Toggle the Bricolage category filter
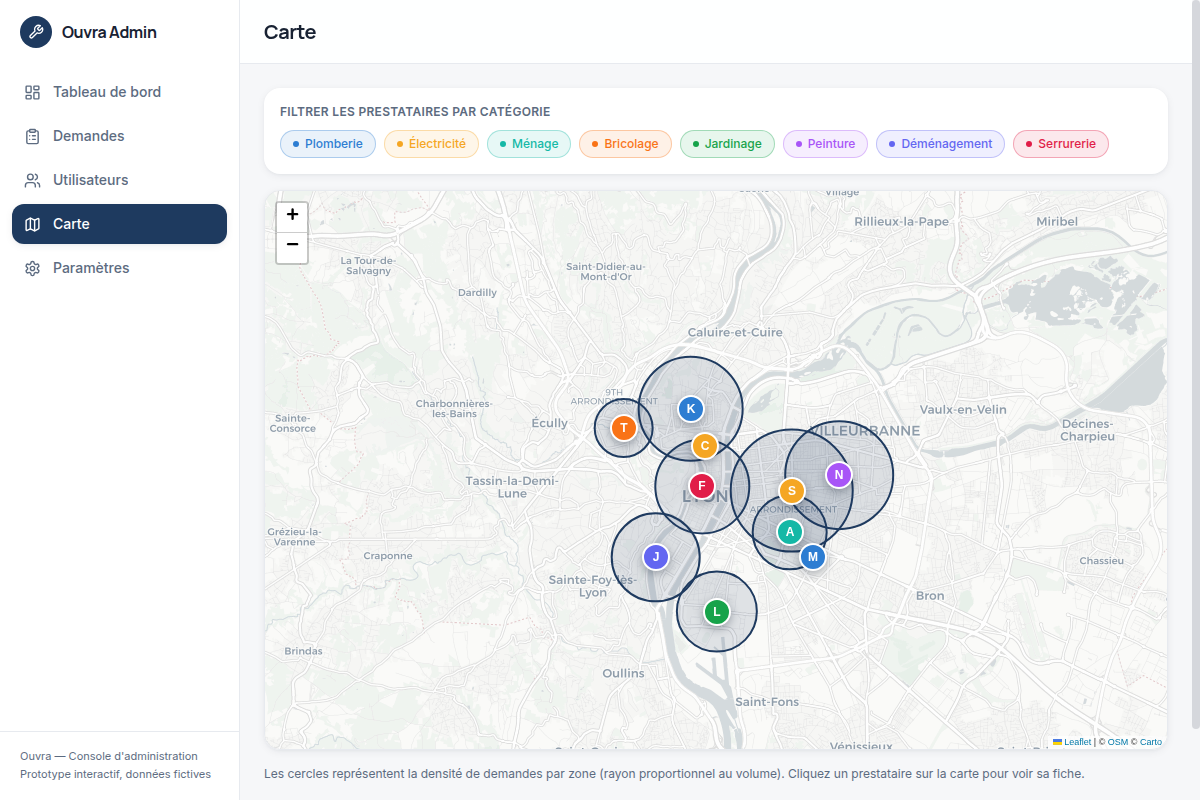 pyautogui.click(x=625, y=144)
